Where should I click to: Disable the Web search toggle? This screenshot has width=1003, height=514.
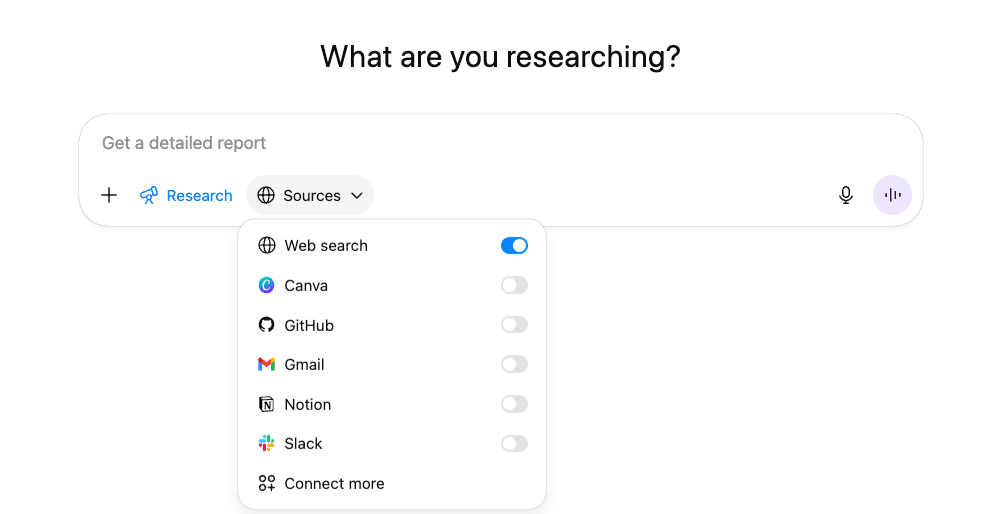(x=514, y=245)
